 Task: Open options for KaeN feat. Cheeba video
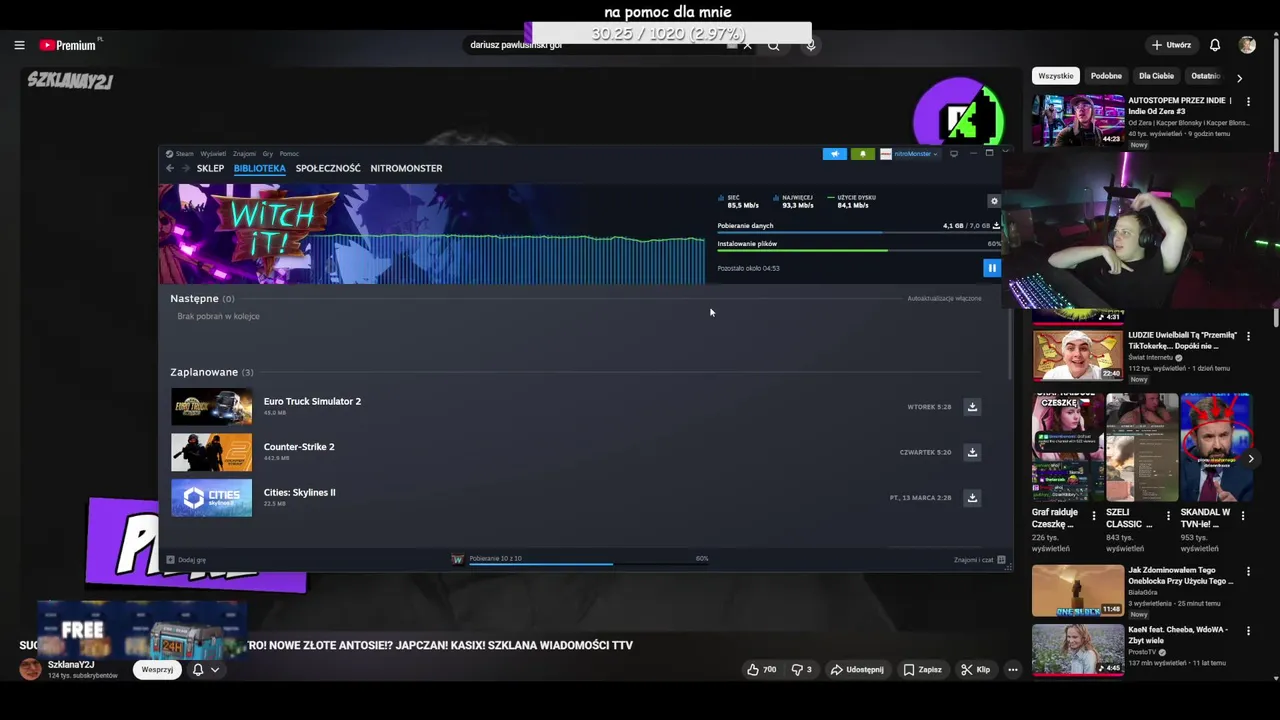pyautogui.click(x=1248, y=631)
